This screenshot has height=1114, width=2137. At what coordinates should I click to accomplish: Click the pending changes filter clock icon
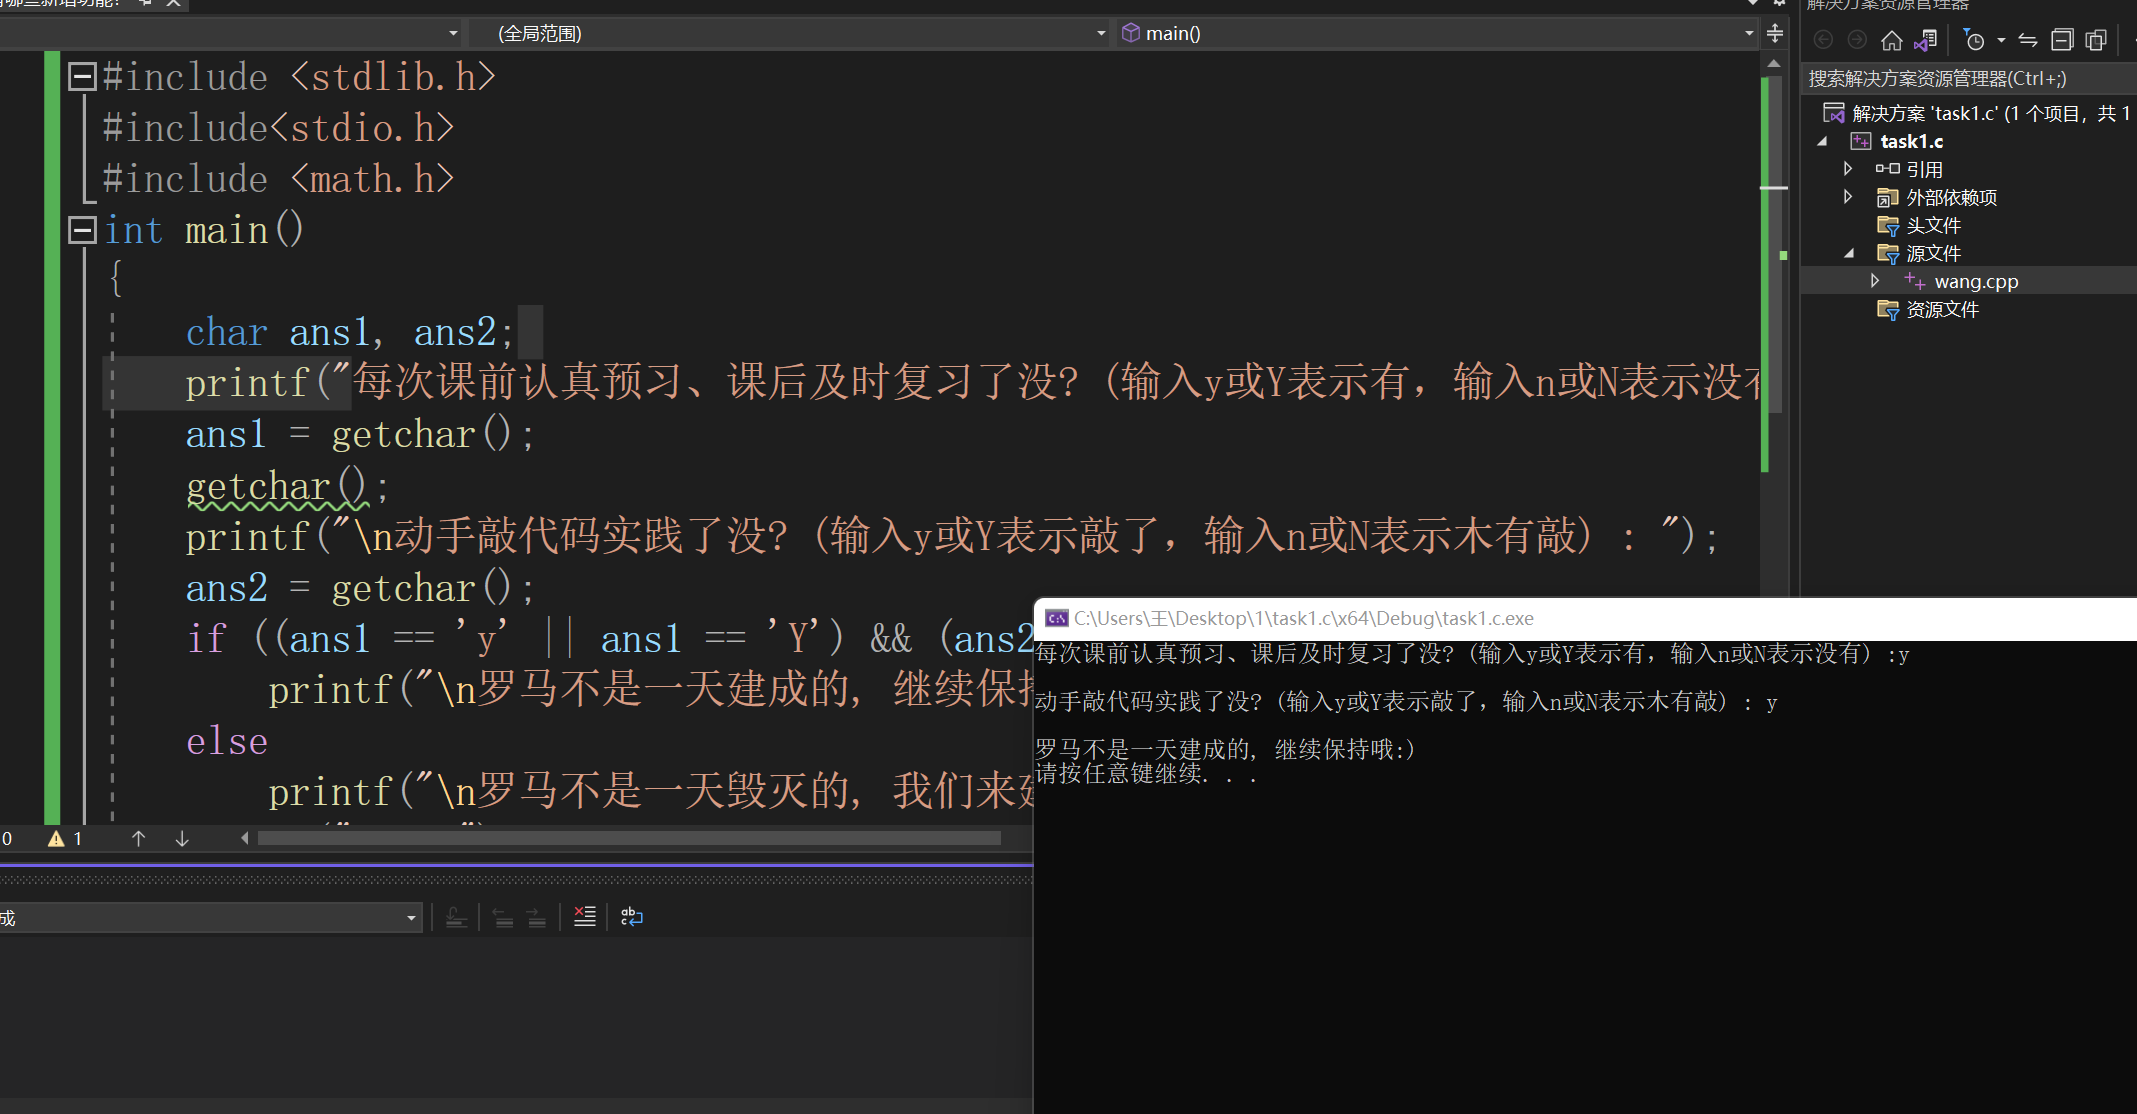click(x=1974, y=40)
